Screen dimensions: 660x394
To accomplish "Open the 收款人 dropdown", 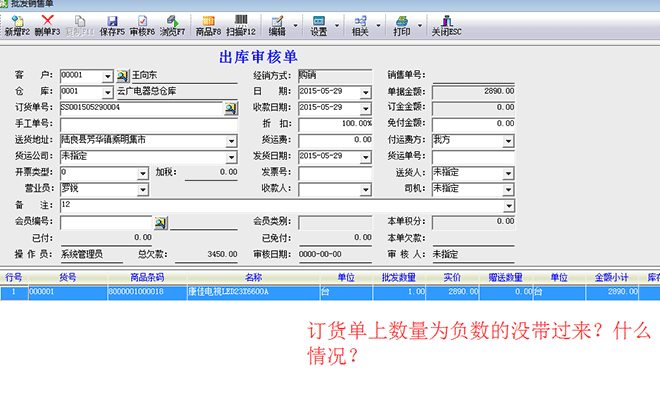I will coord(366,190).
